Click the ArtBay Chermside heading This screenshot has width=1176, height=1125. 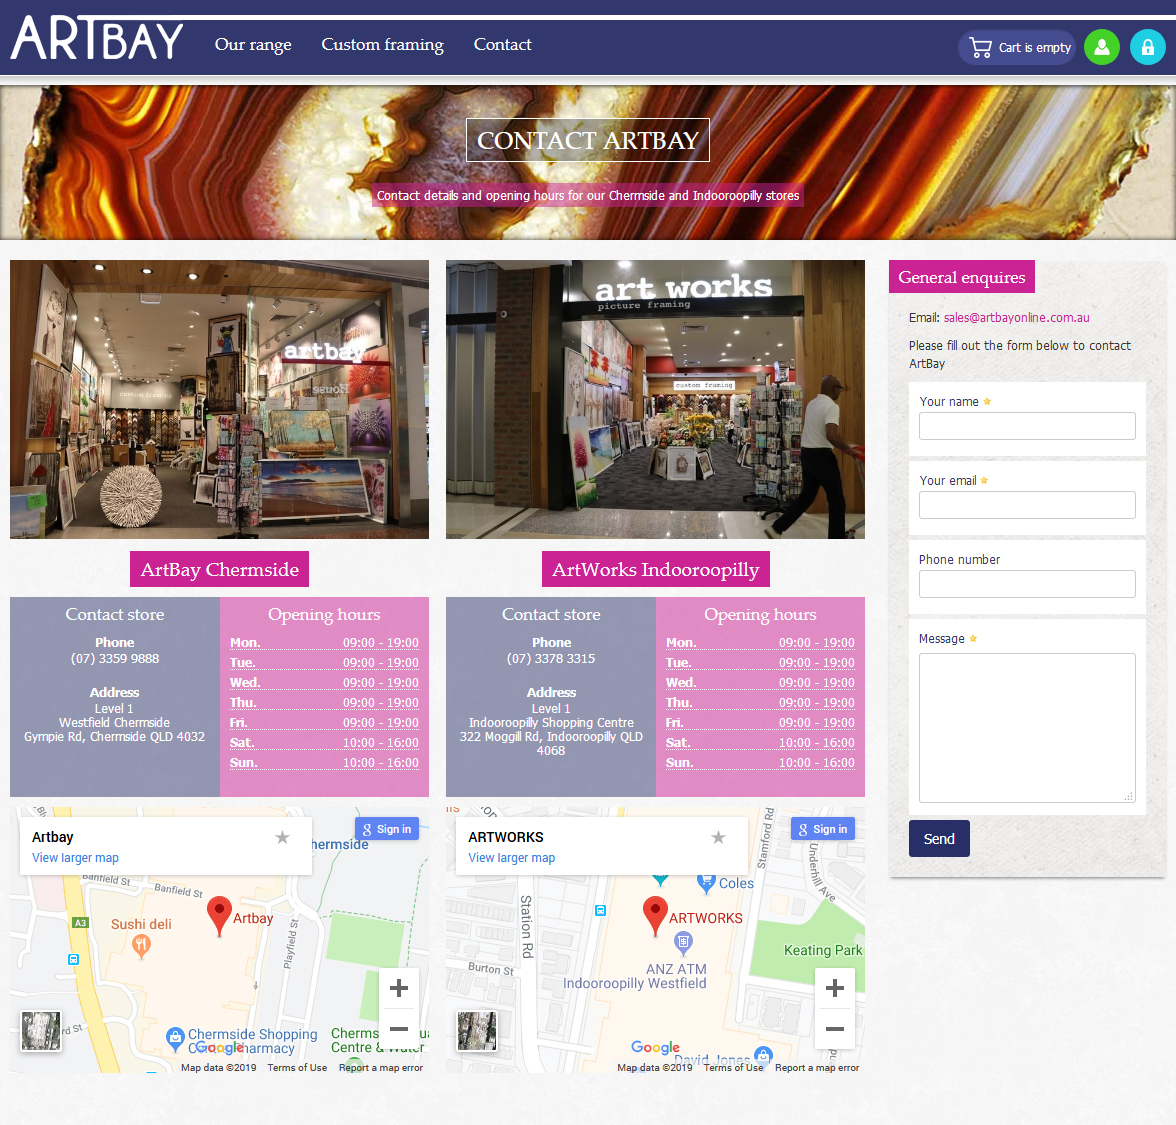220,569
